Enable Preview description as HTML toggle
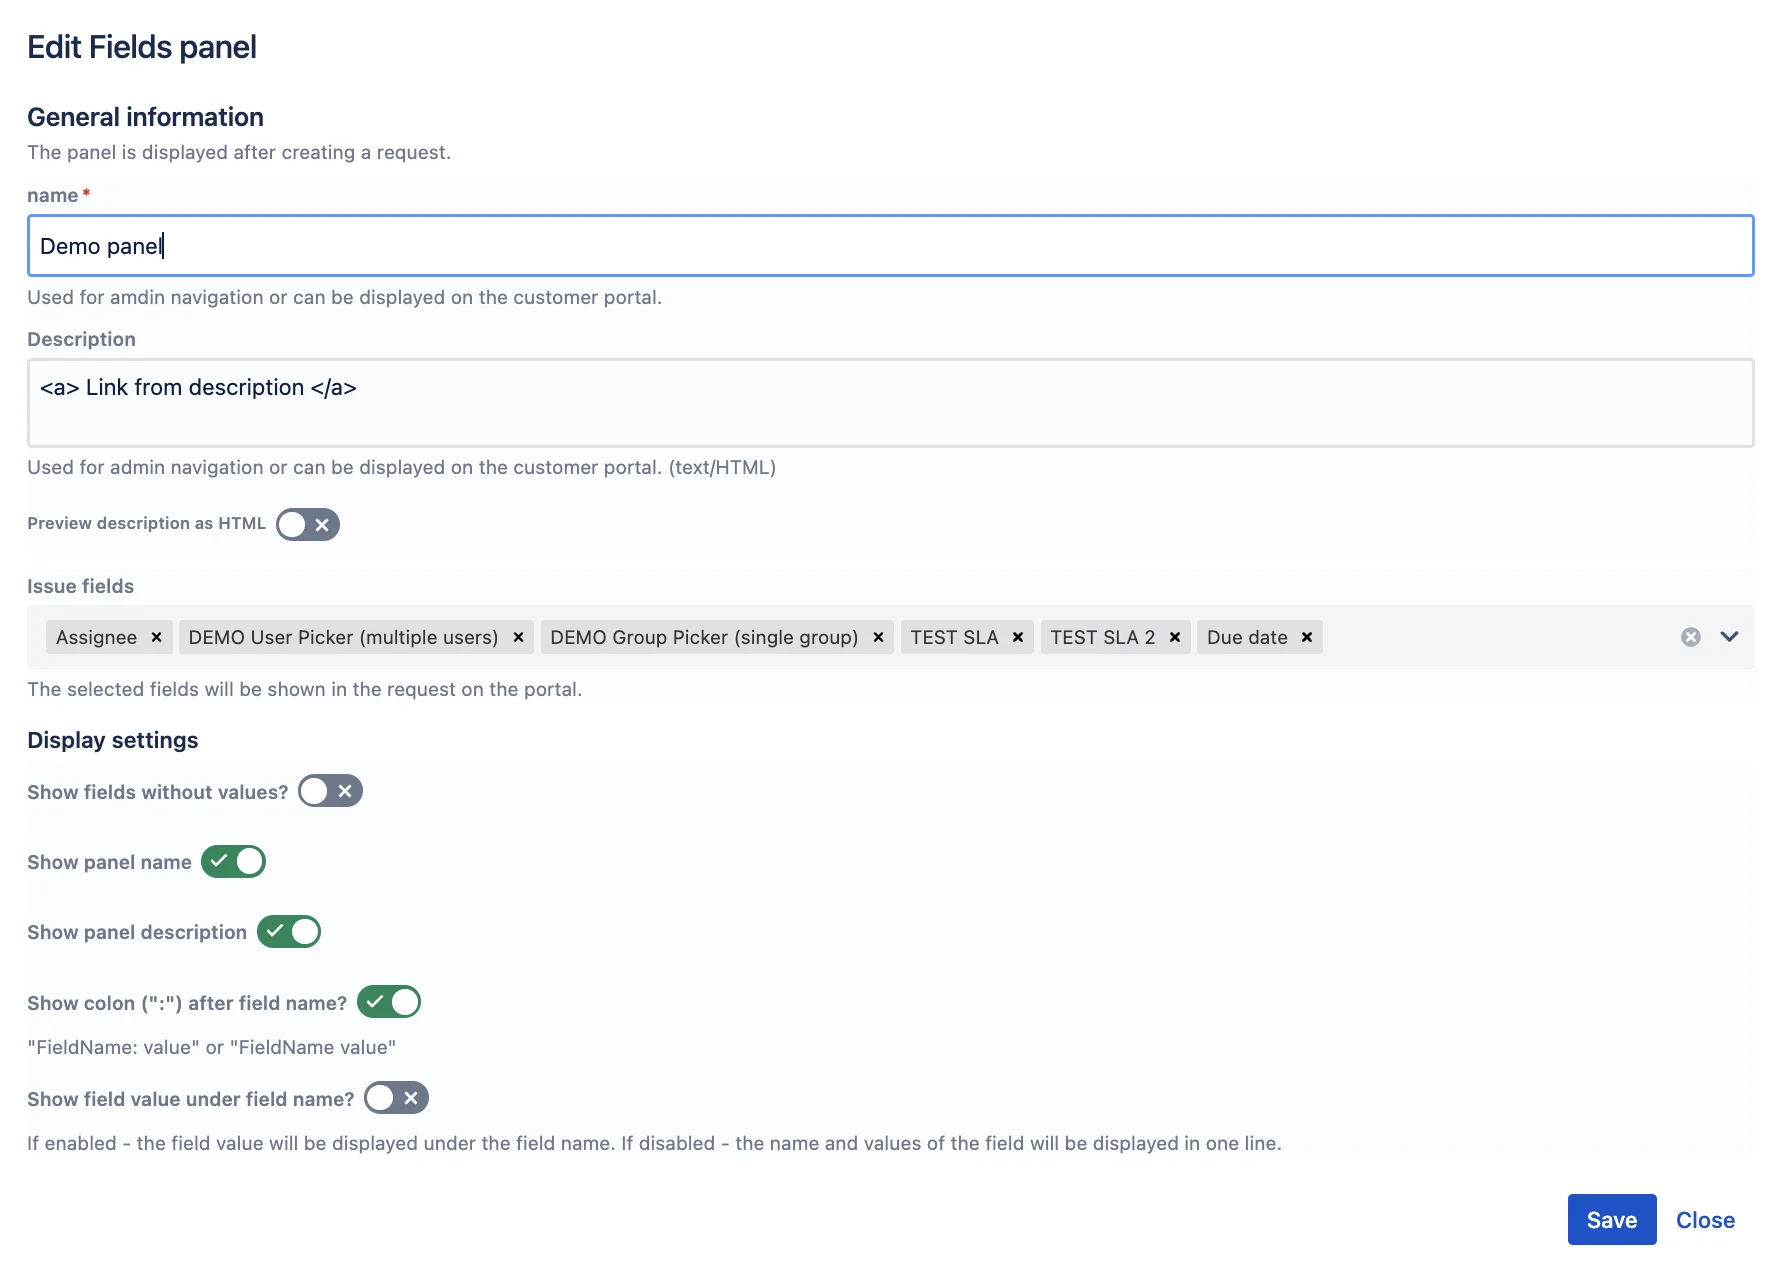The width and height of the screenshot is (1788, 1270). (x=308, y=524)
